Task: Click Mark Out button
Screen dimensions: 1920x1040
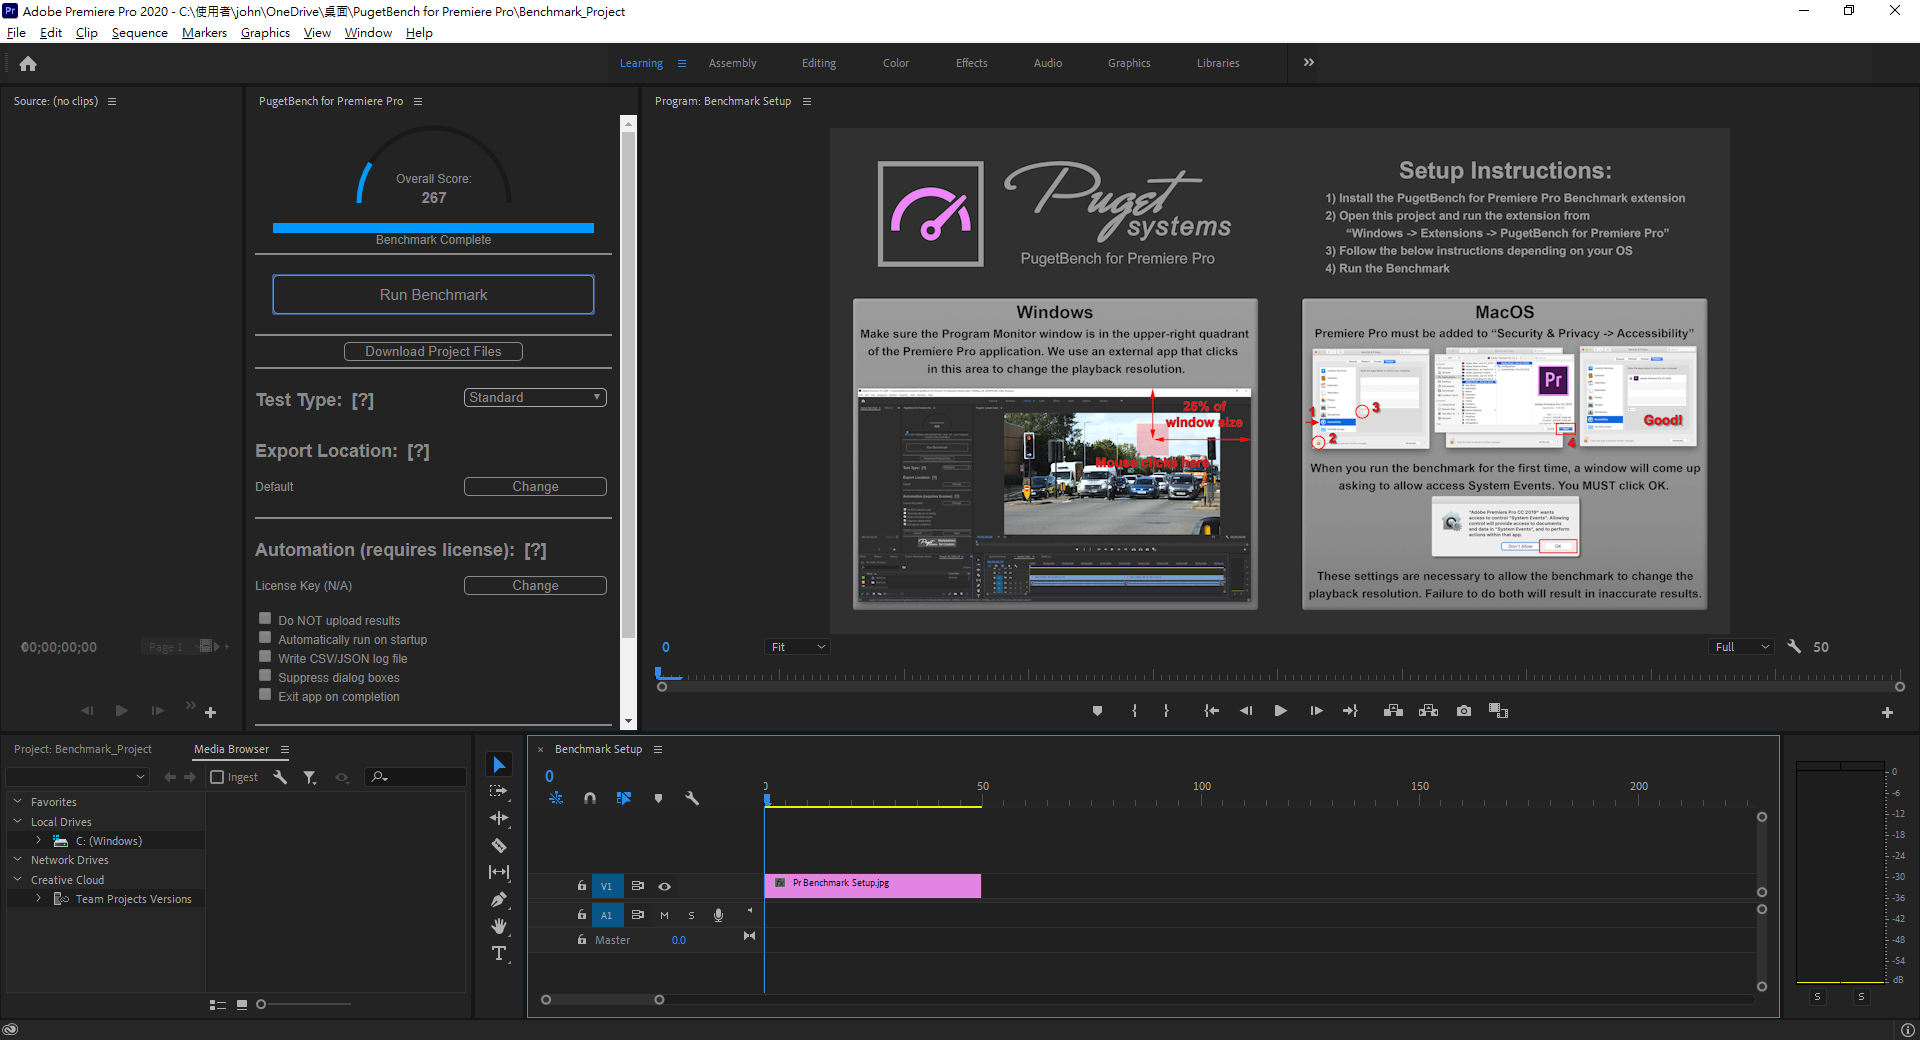Action: click(x=1166, y=711)
